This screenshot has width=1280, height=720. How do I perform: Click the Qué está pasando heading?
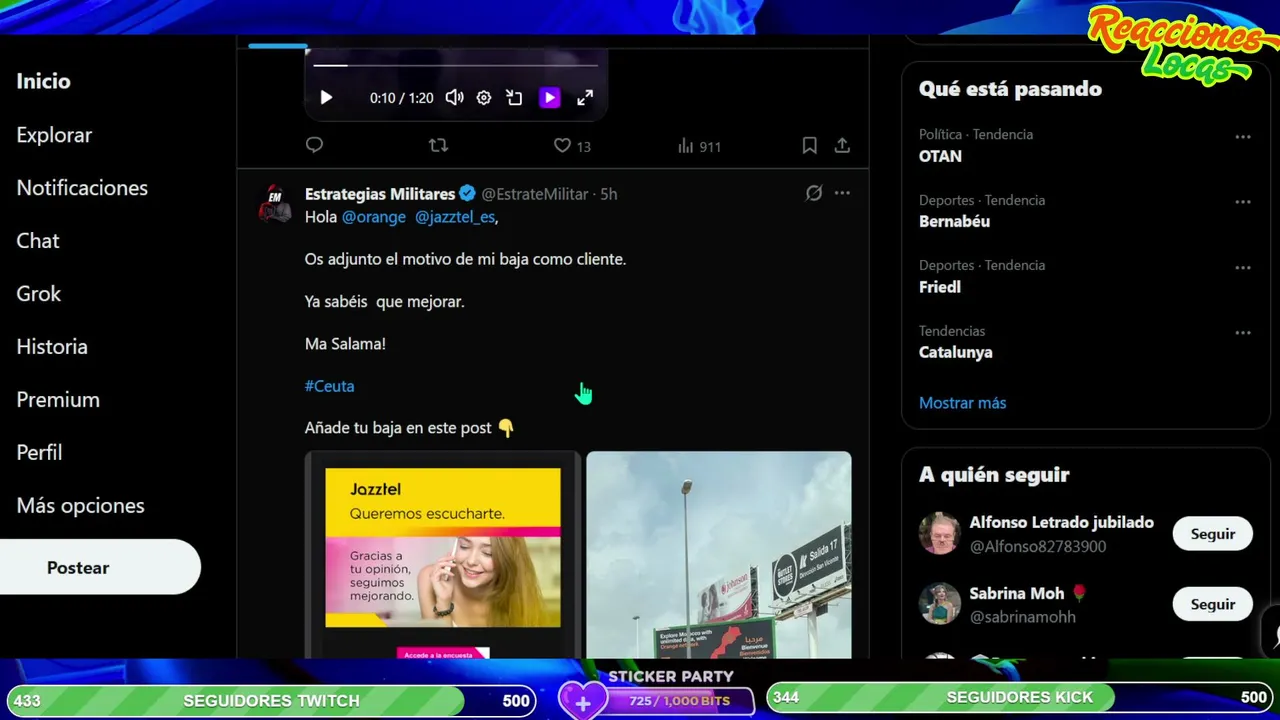(1010, 89)
